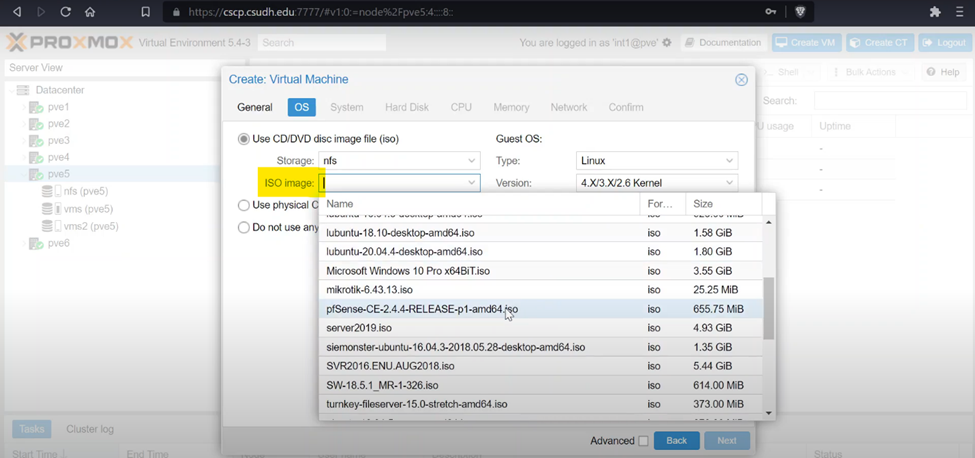The image size is (975, 458).
Task: Select pfSense-CE-2.4.4-RELEASE-p1-amd64.iso
Action: coord(541,309)
